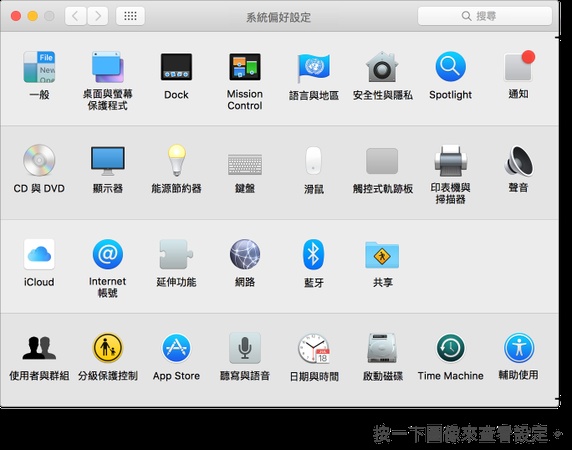Open 延伸功能 puzzle piece preferences
Viewport: 572px width, 450px height.
[176, 254]
